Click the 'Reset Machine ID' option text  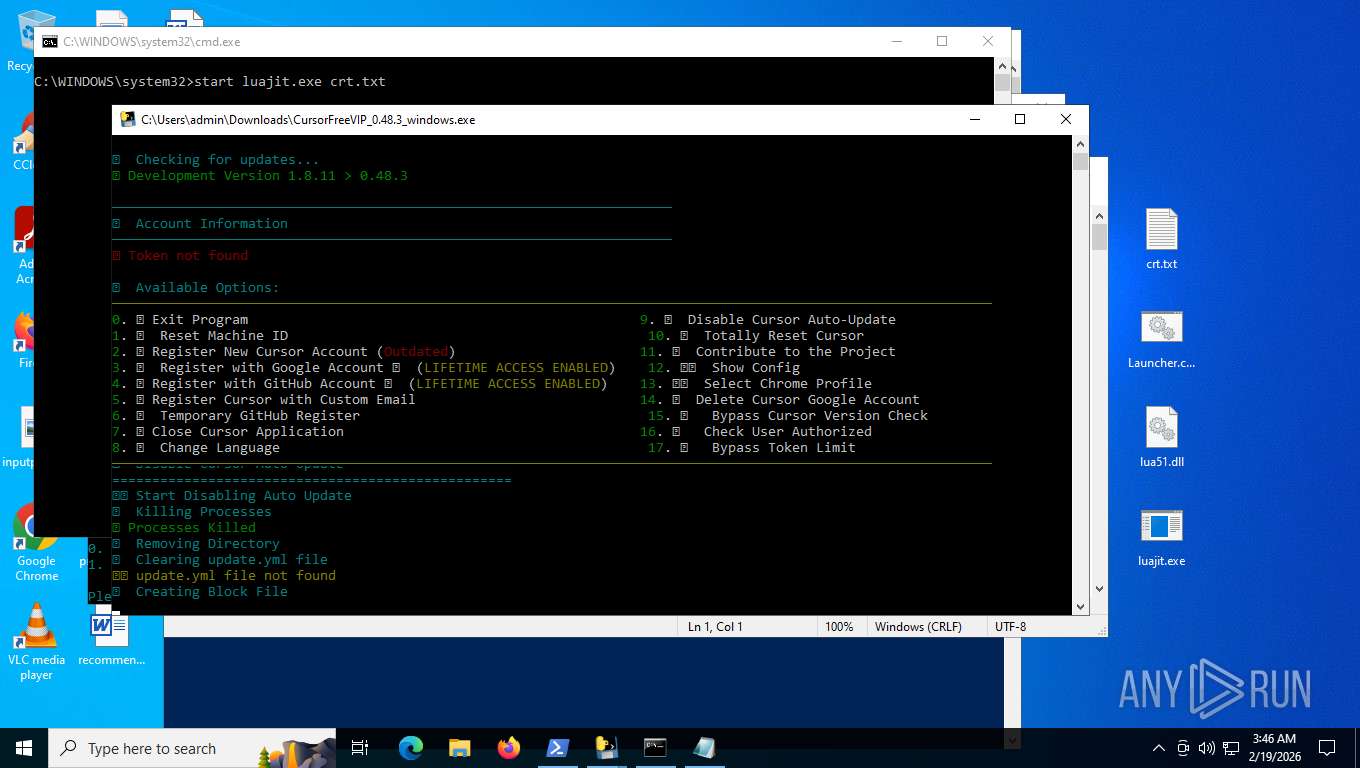click(224, 336)
